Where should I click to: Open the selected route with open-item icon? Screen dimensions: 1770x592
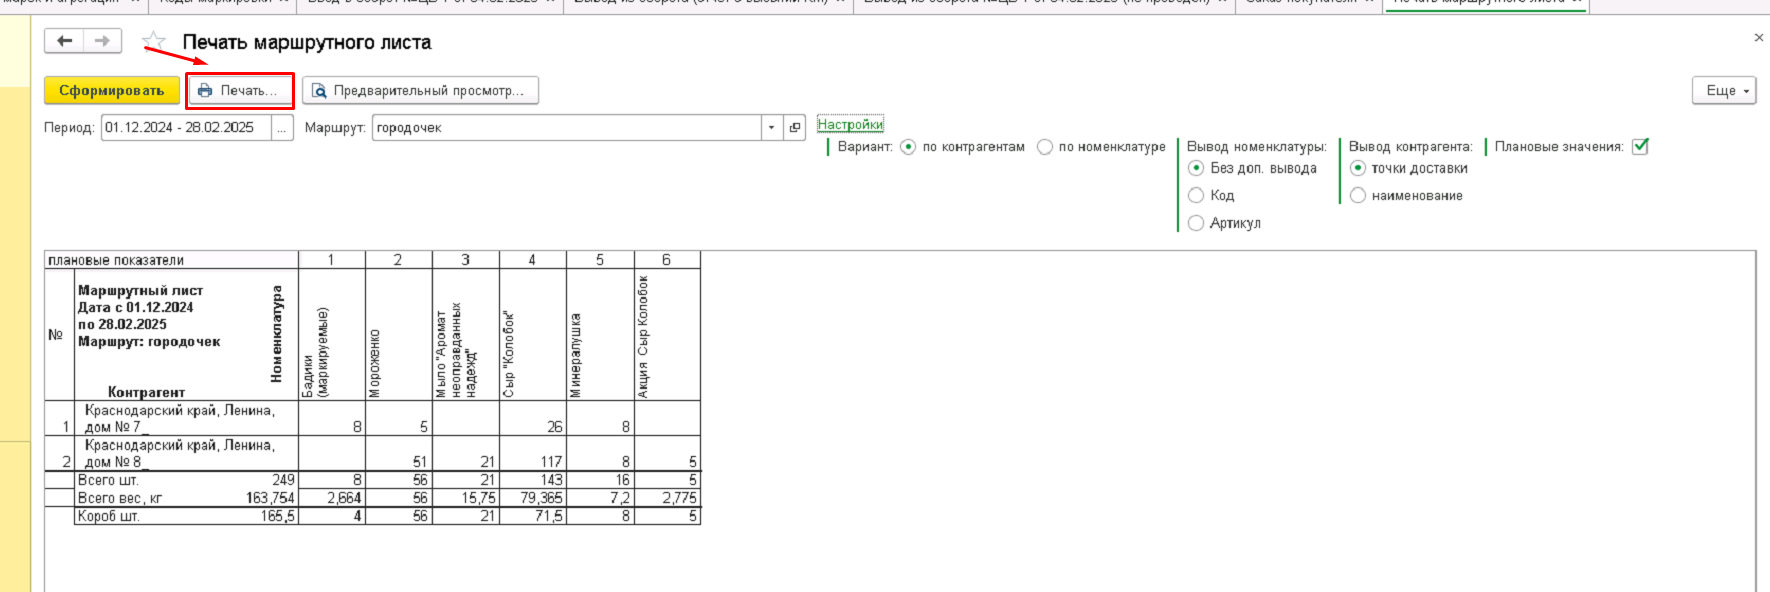795,128
